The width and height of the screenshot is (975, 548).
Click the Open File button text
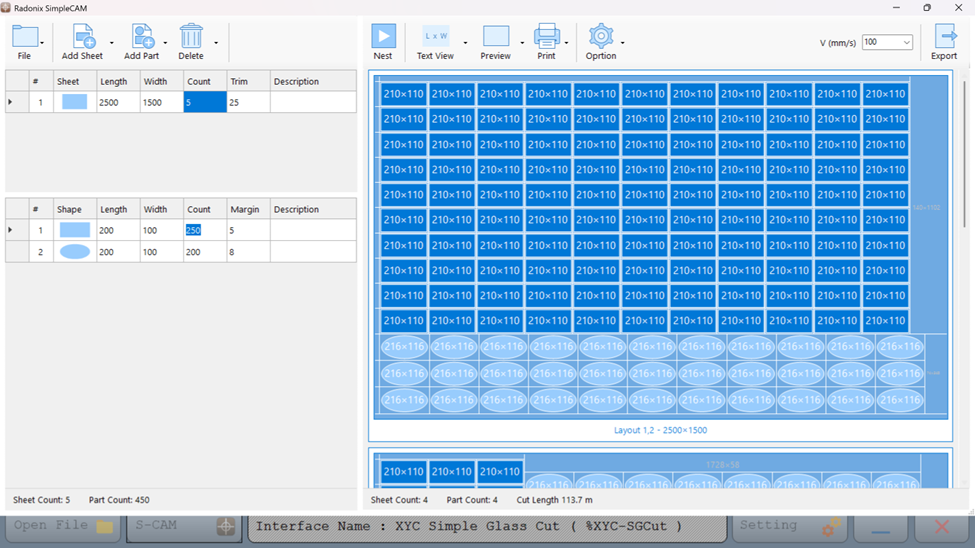[51, 525]
